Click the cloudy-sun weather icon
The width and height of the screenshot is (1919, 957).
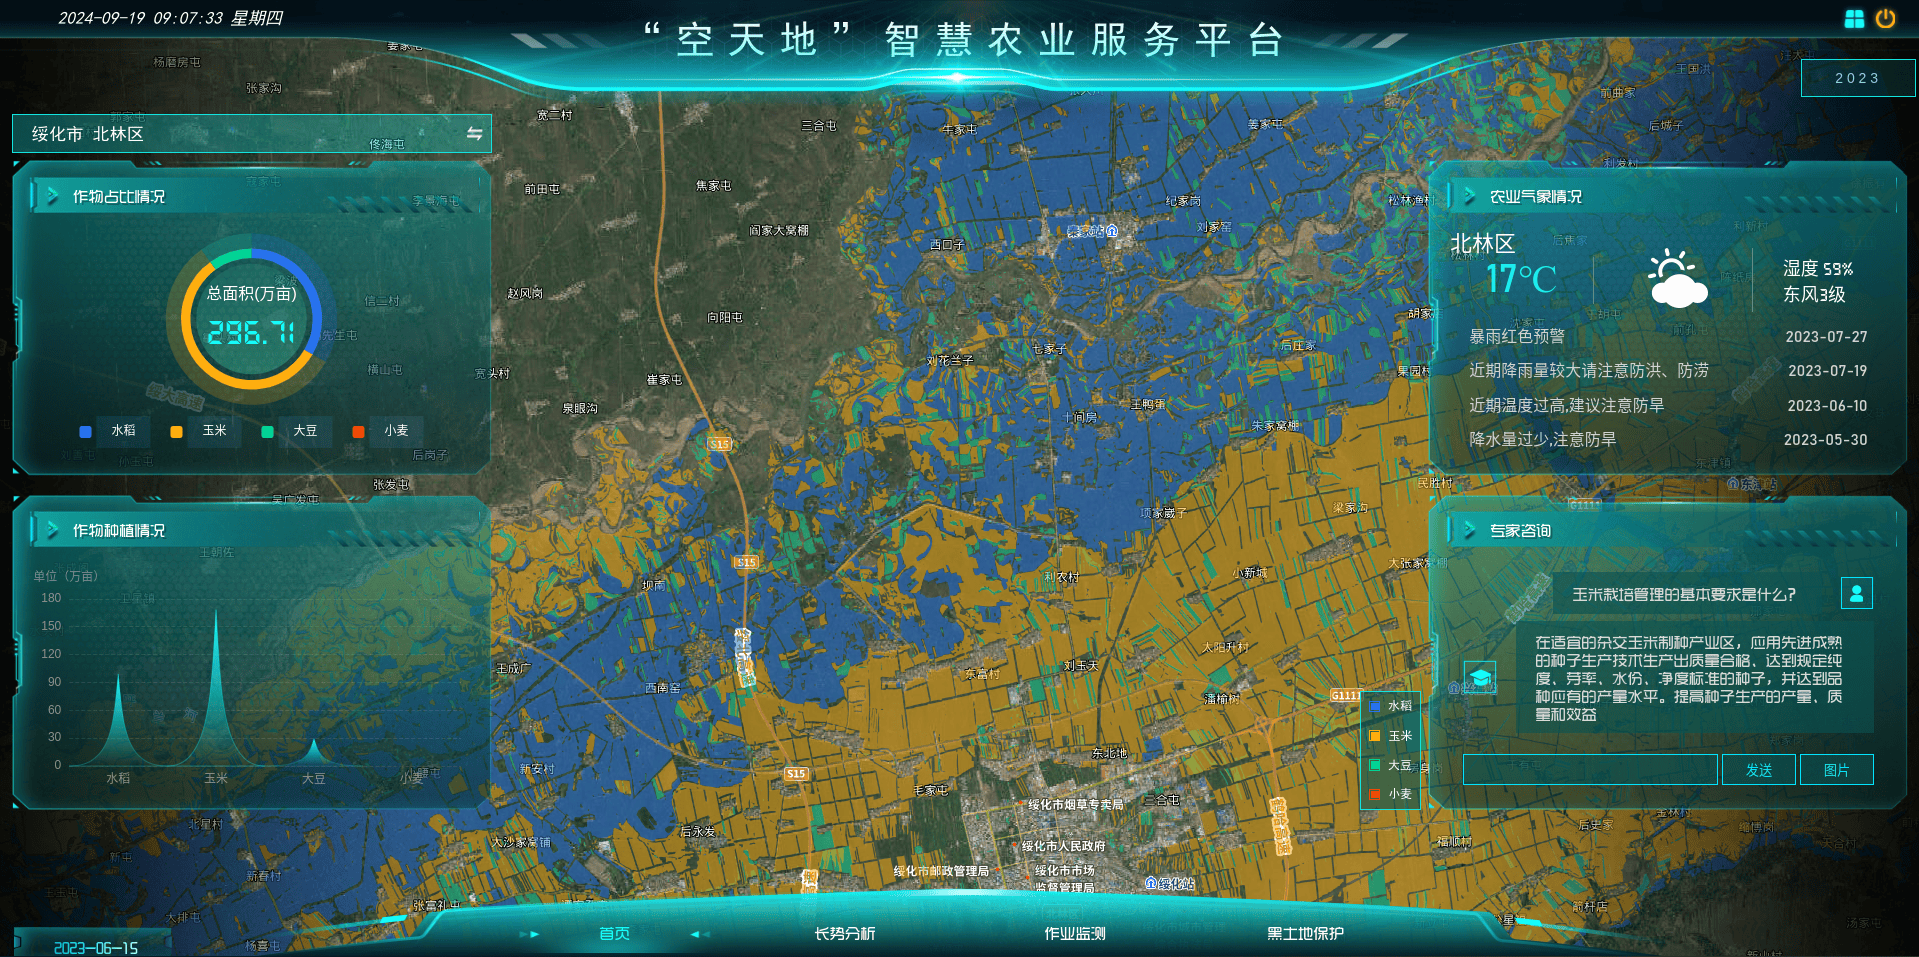pyautogui.click(x=1677, y=279)
